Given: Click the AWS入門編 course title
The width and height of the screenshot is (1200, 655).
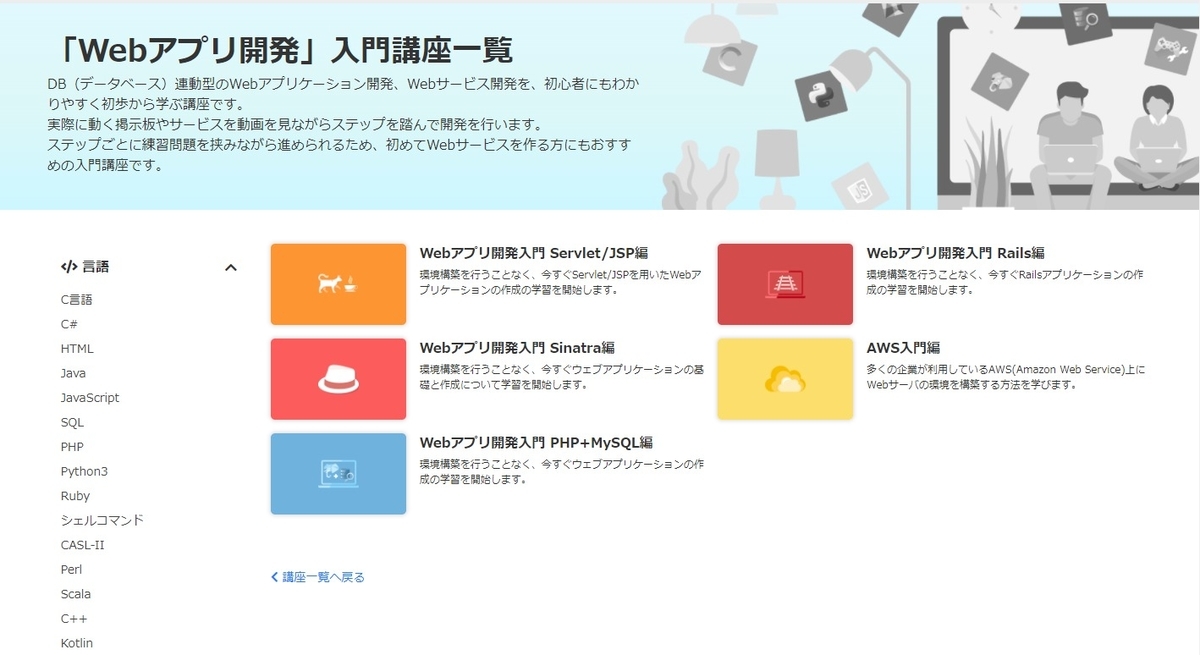Looking at the screenshot, I should (x=903, y=348).
